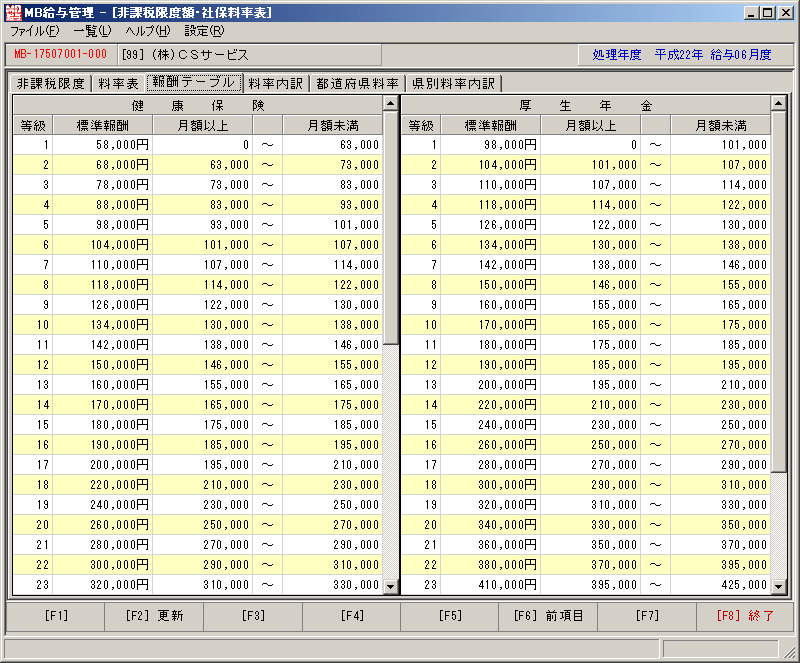
Task: Click the 処理年度 平成22年 給与06月度 label
Action: tap(682, 55)
